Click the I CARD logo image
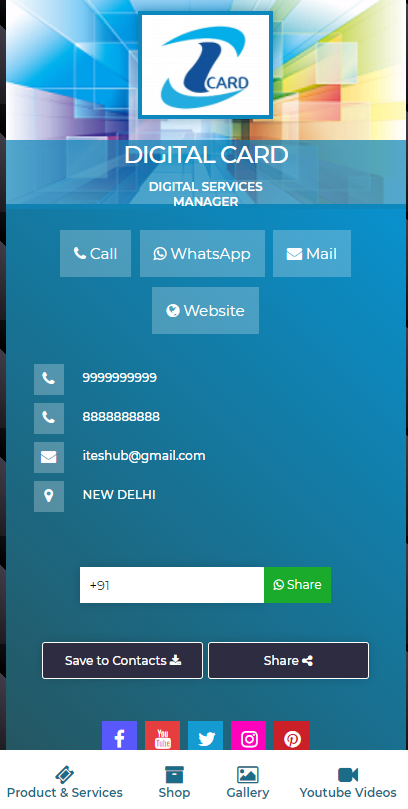The image size is (408, 809). click(205, 65)
